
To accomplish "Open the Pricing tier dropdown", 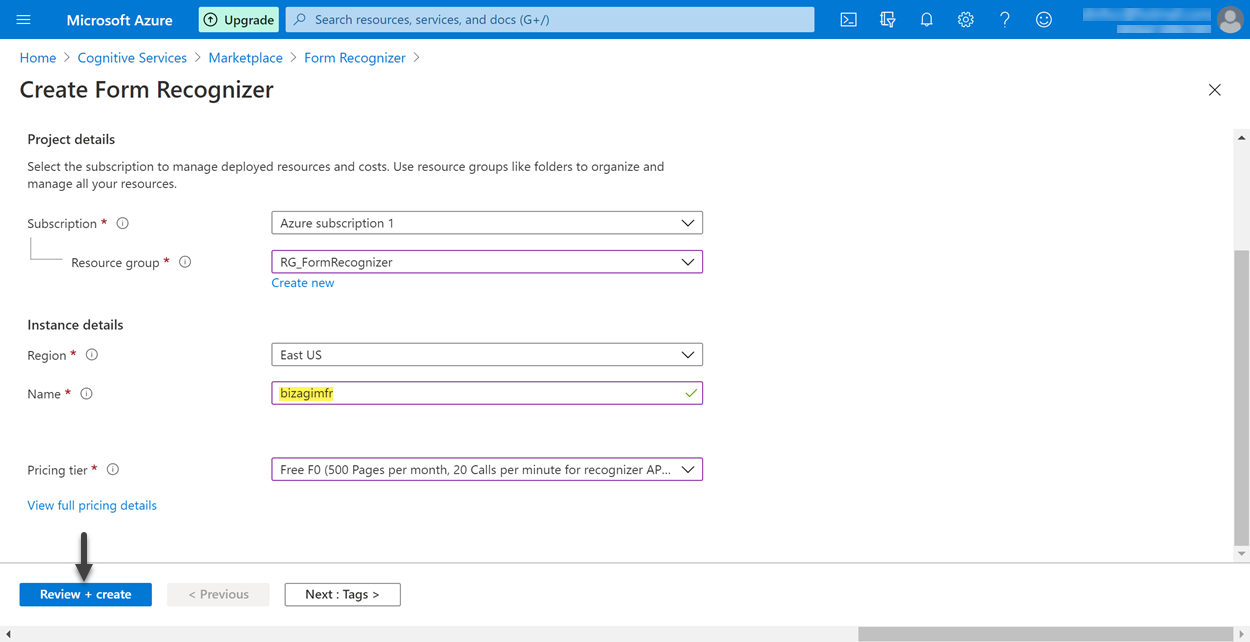I will 487,469.
